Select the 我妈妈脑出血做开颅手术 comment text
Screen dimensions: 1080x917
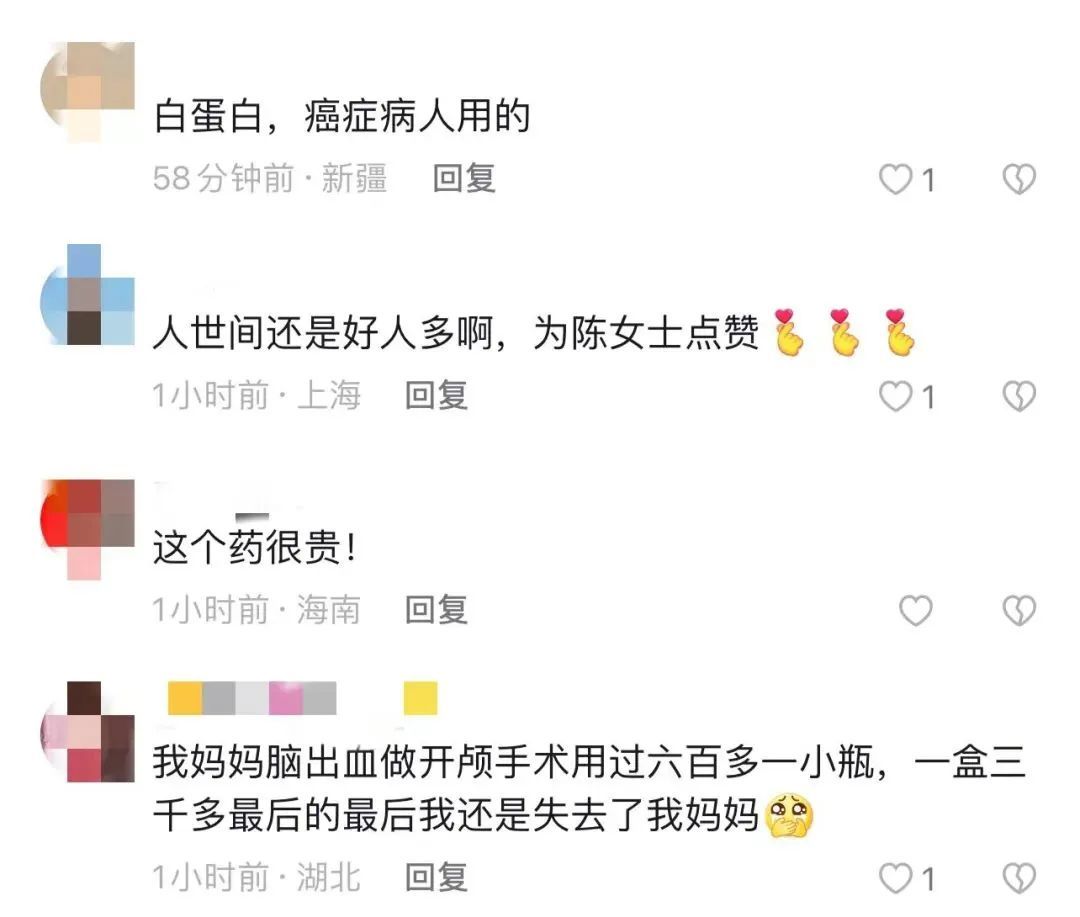tap(590, 789)
